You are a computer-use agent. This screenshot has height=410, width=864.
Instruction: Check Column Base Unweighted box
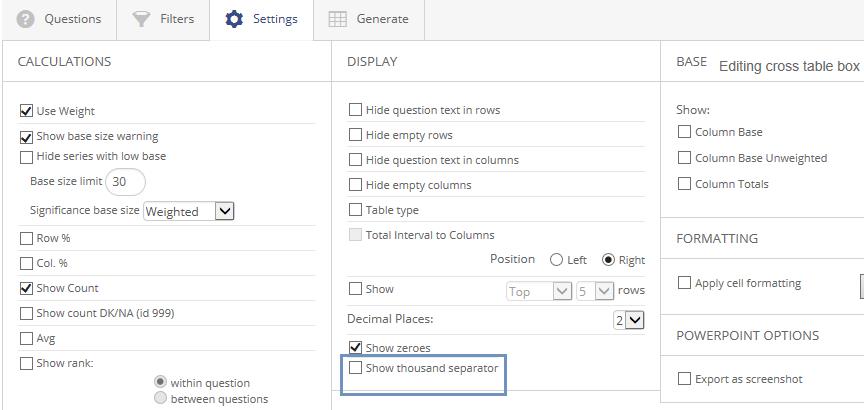point(685,158)
